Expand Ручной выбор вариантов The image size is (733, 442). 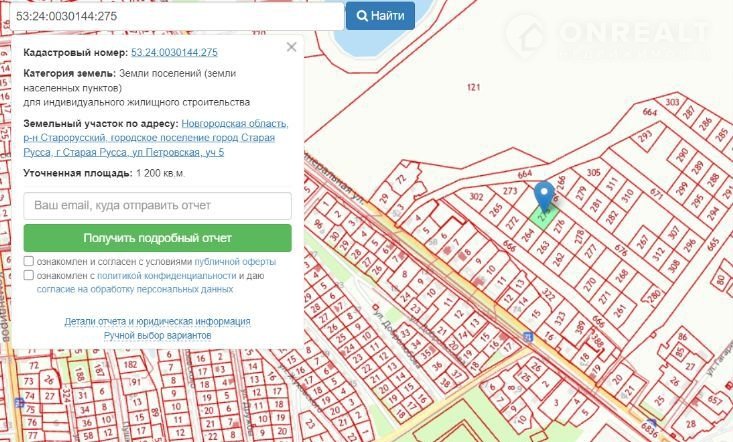(x=157, y=336)
